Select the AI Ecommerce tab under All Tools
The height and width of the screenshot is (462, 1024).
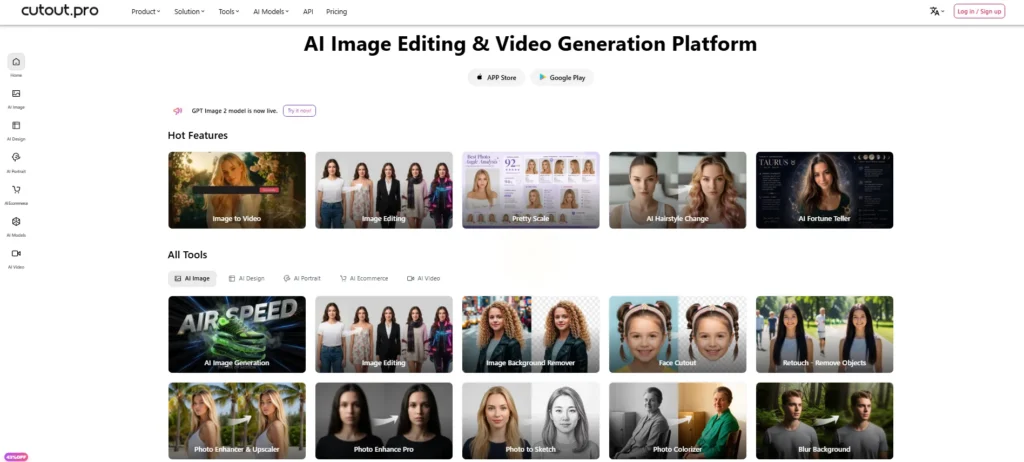pyautogui.click(x=364, y=278)
